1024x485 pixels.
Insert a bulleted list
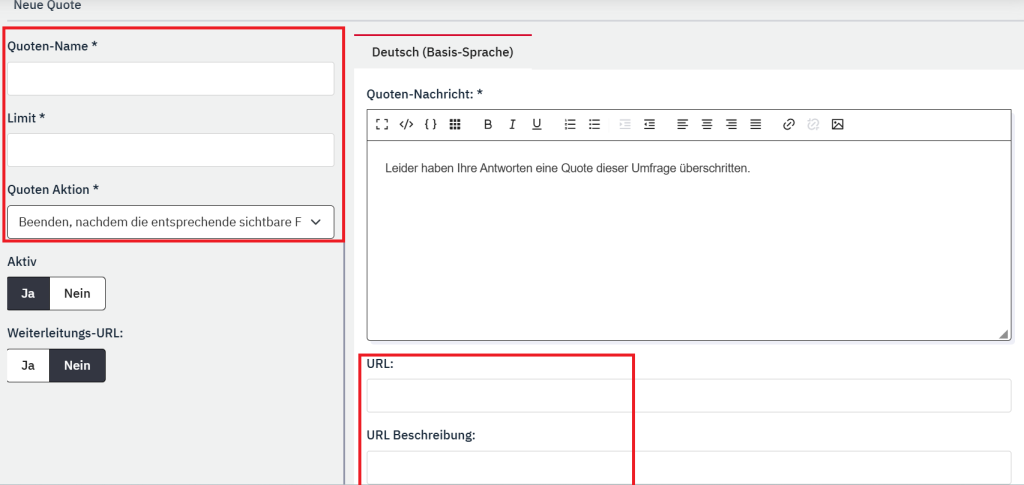coord(594,125)
